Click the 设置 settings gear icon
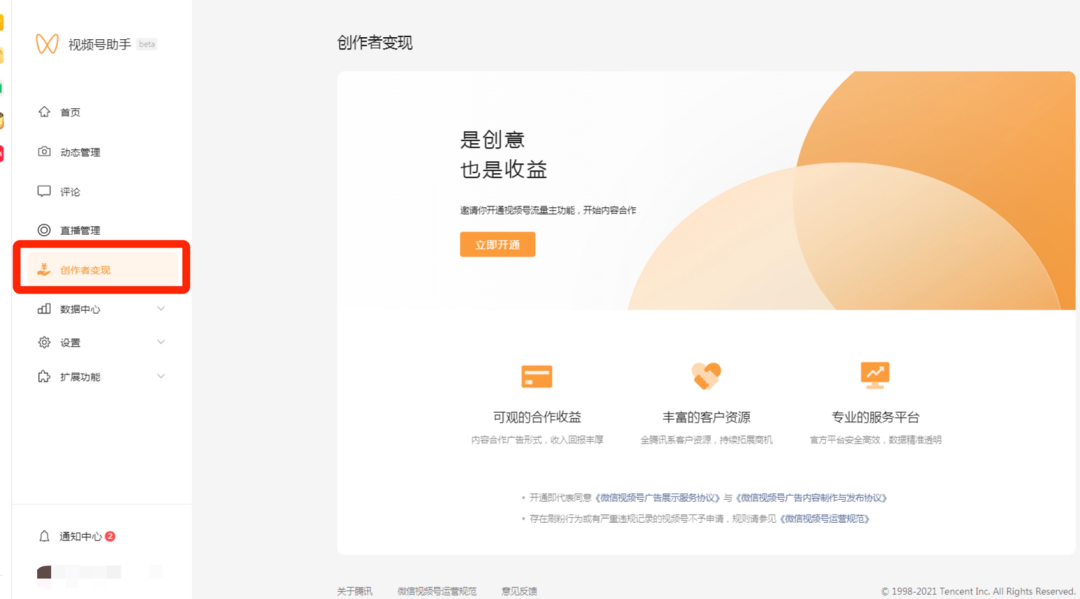 (x=43, y=342)
